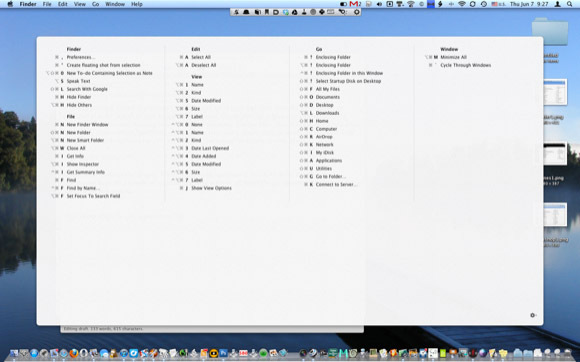Click New To-do Containing Selection as Note
Viewport: 580px width, 362px height.
pos(109,73)
